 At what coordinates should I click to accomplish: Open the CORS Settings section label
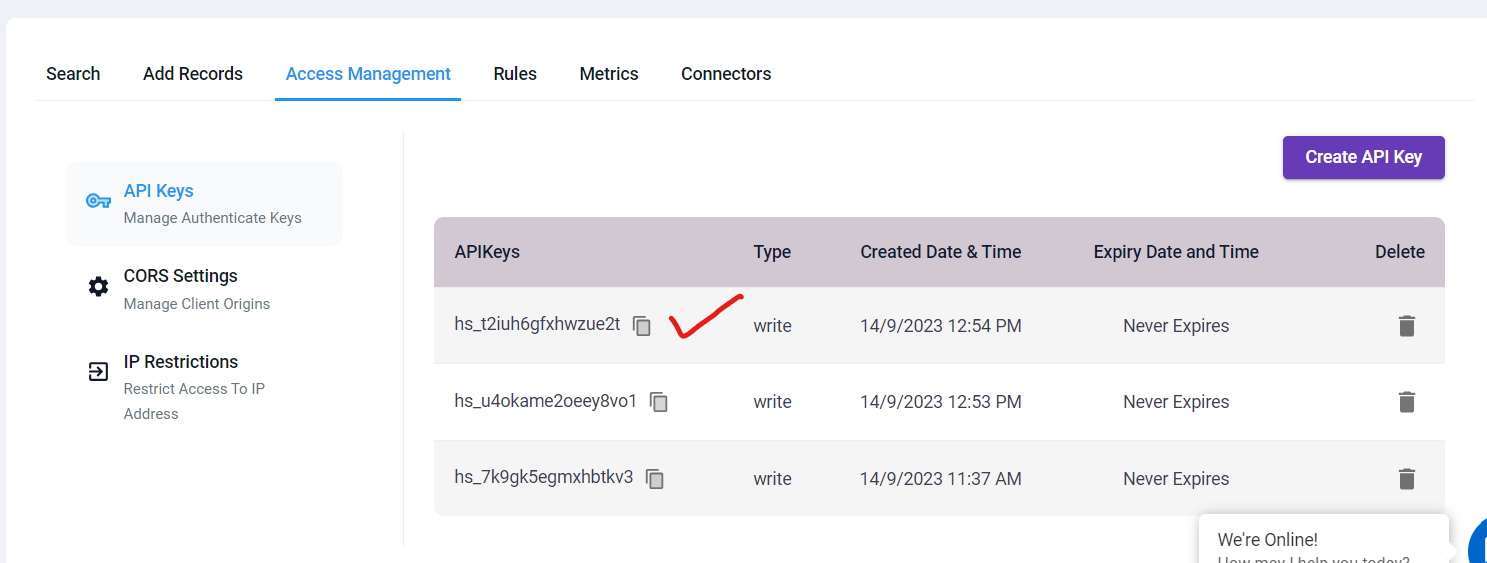pos(181,276)
